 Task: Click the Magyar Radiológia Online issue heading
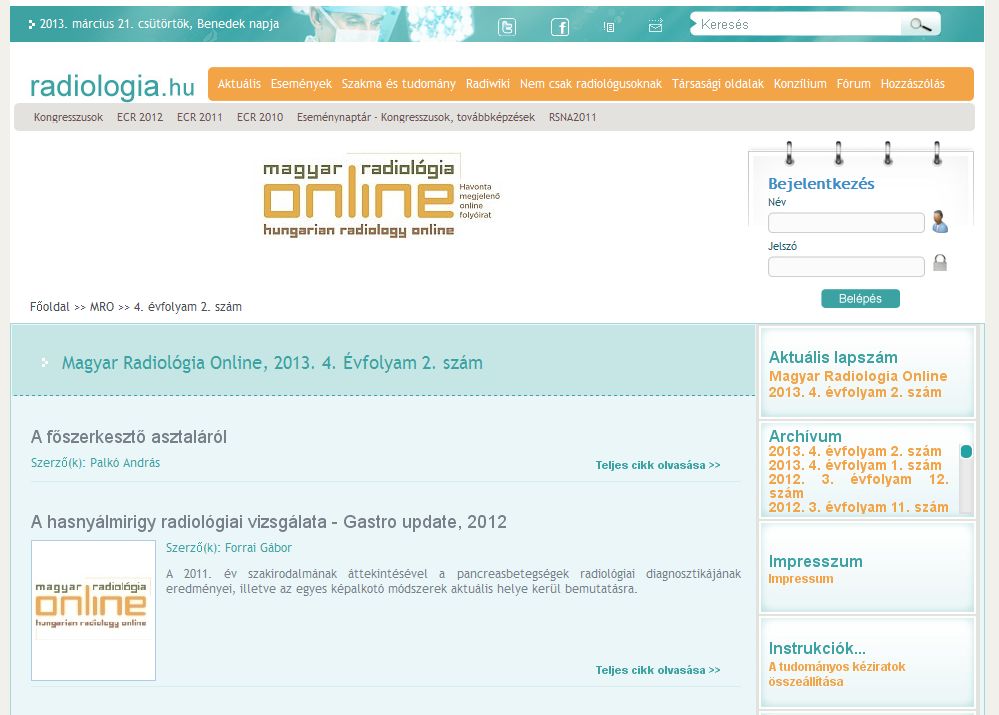(272, 363)
